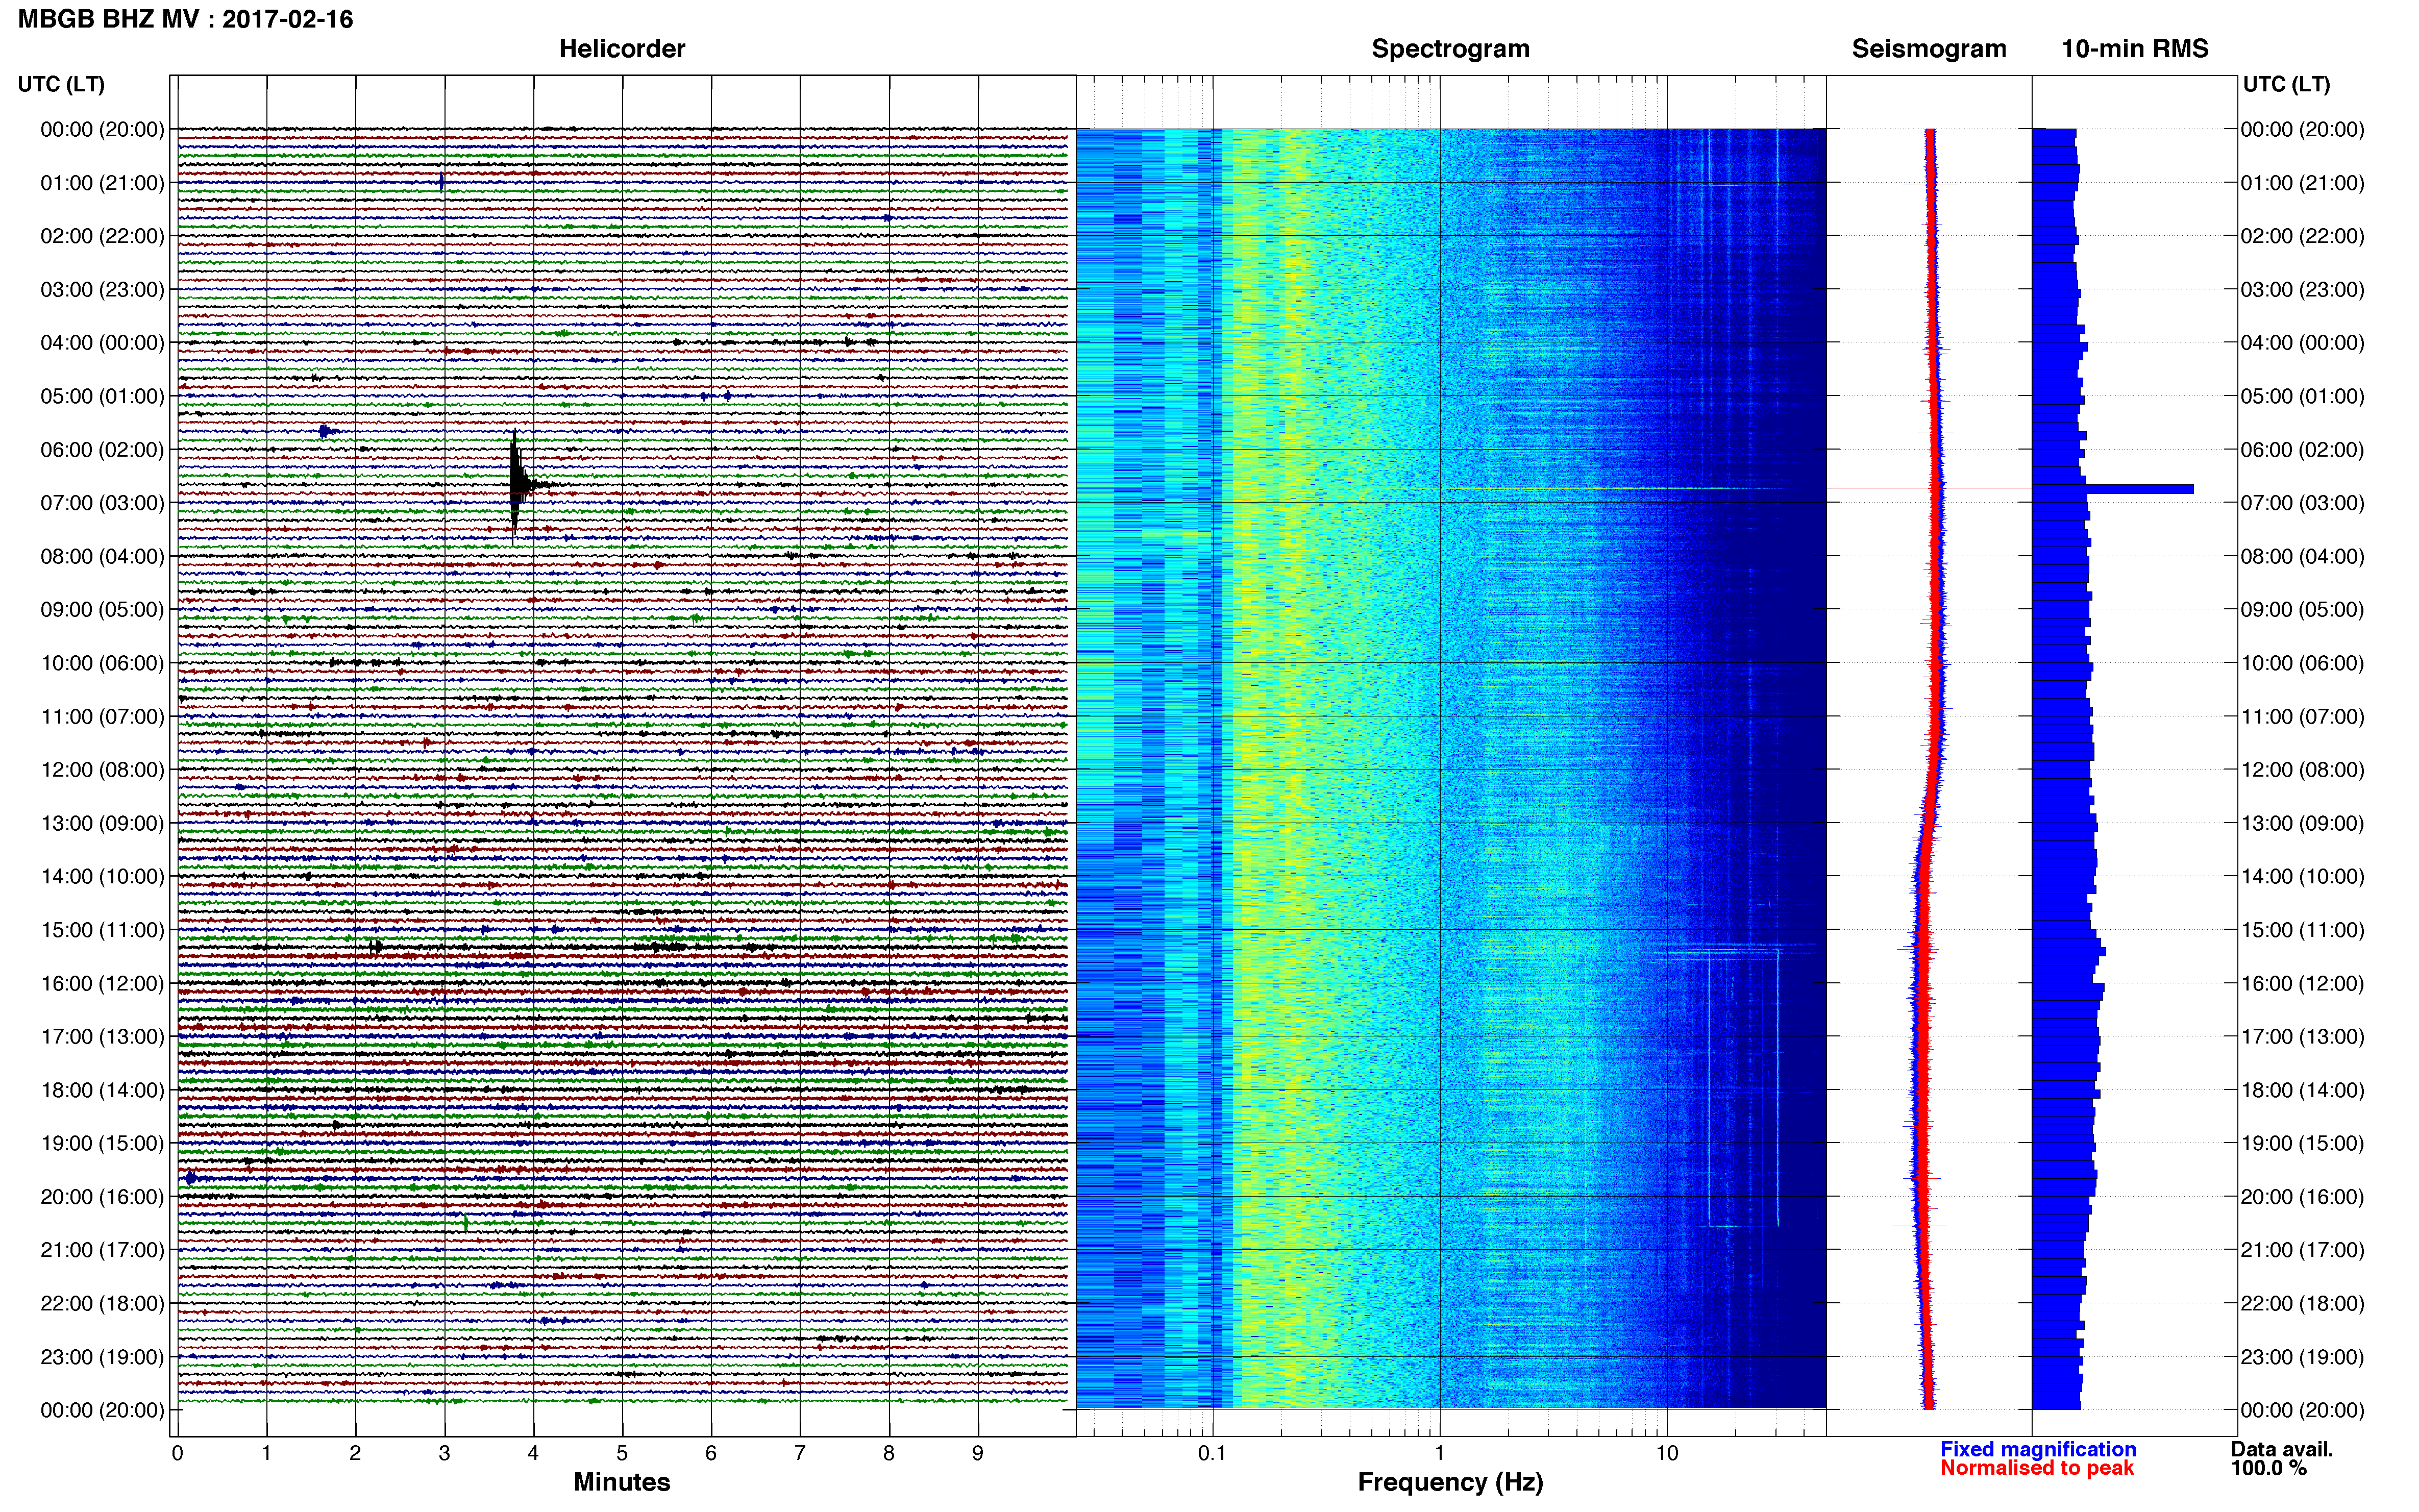Click the left time label 15:00 (11:00)
This screenshot has height=1512, width=2419.
pyautogui.click(x=102, y=930)
